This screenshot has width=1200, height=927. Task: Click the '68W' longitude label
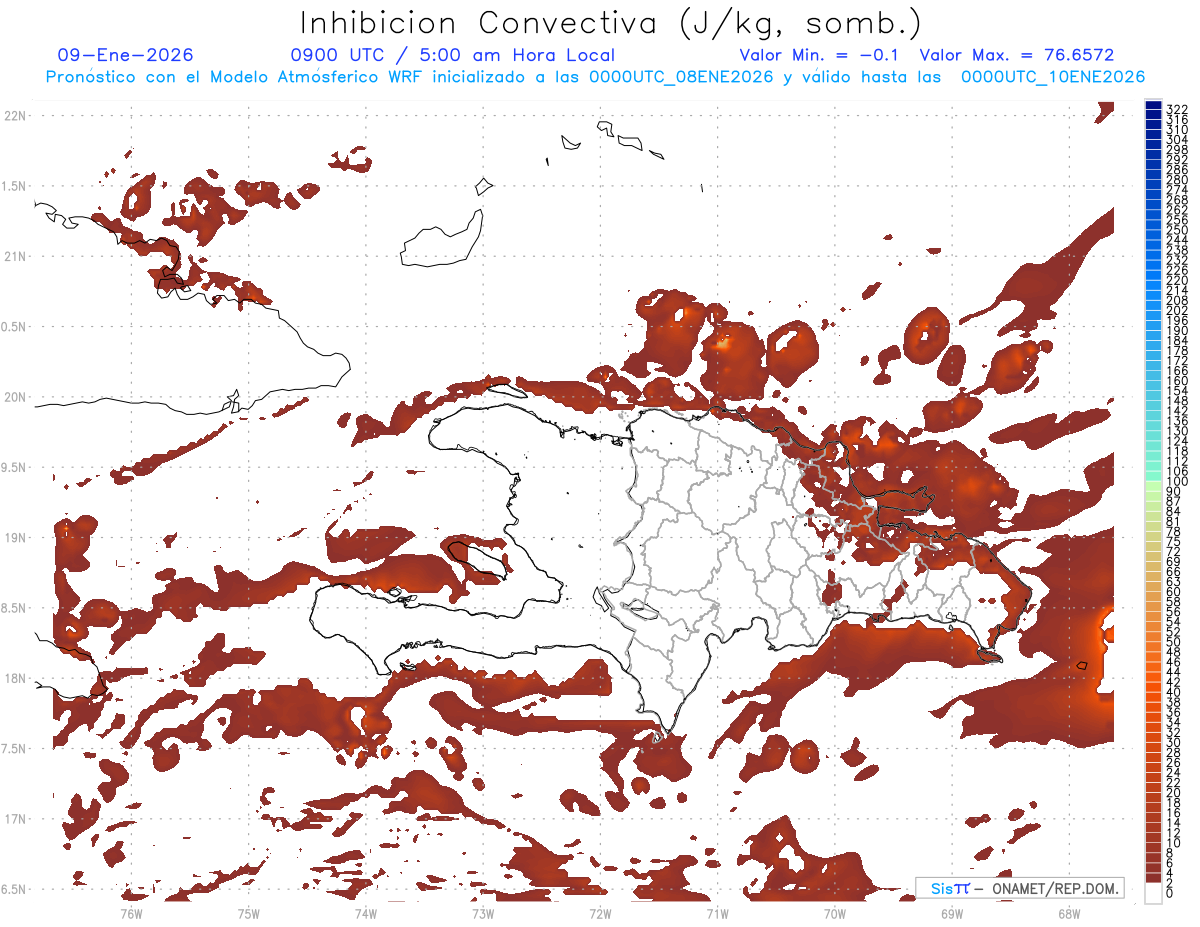(x=1069, y=913)
